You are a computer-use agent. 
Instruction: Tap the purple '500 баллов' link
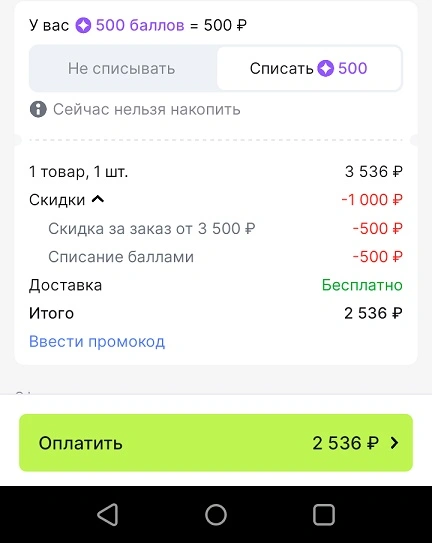[140, 25]
